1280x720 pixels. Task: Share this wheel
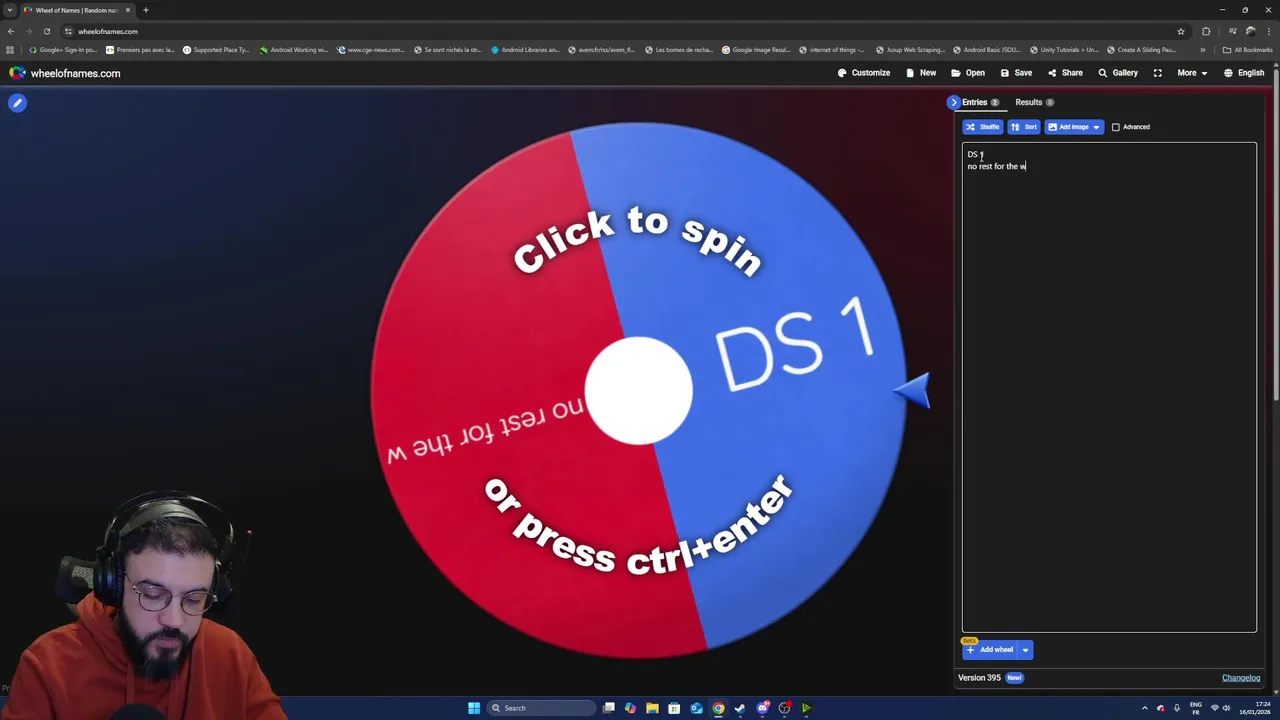(x=1065, y=73)
